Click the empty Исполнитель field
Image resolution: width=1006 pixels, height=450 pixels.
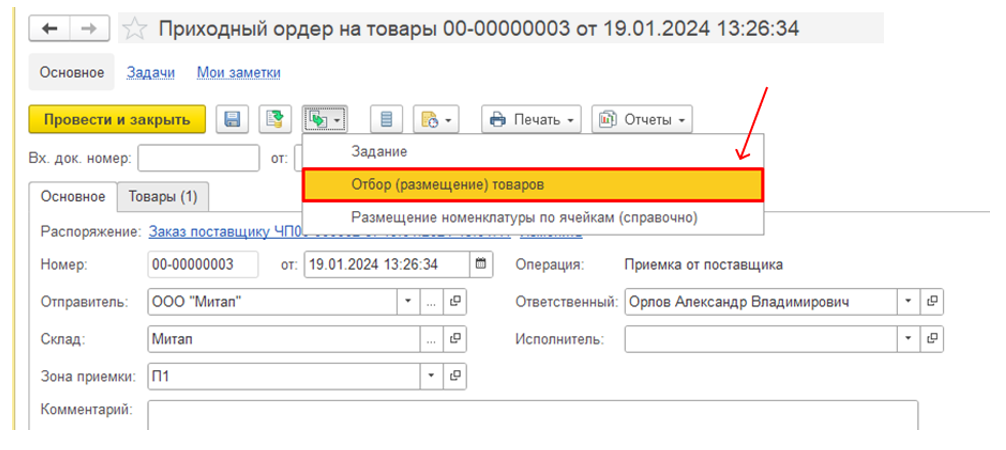pyautogui.click(x=760, y=339)
